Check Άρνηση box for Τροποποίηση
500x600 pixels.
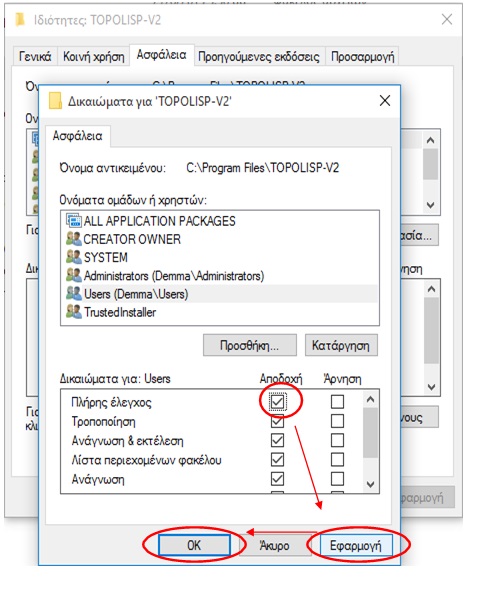click(337, 421)
